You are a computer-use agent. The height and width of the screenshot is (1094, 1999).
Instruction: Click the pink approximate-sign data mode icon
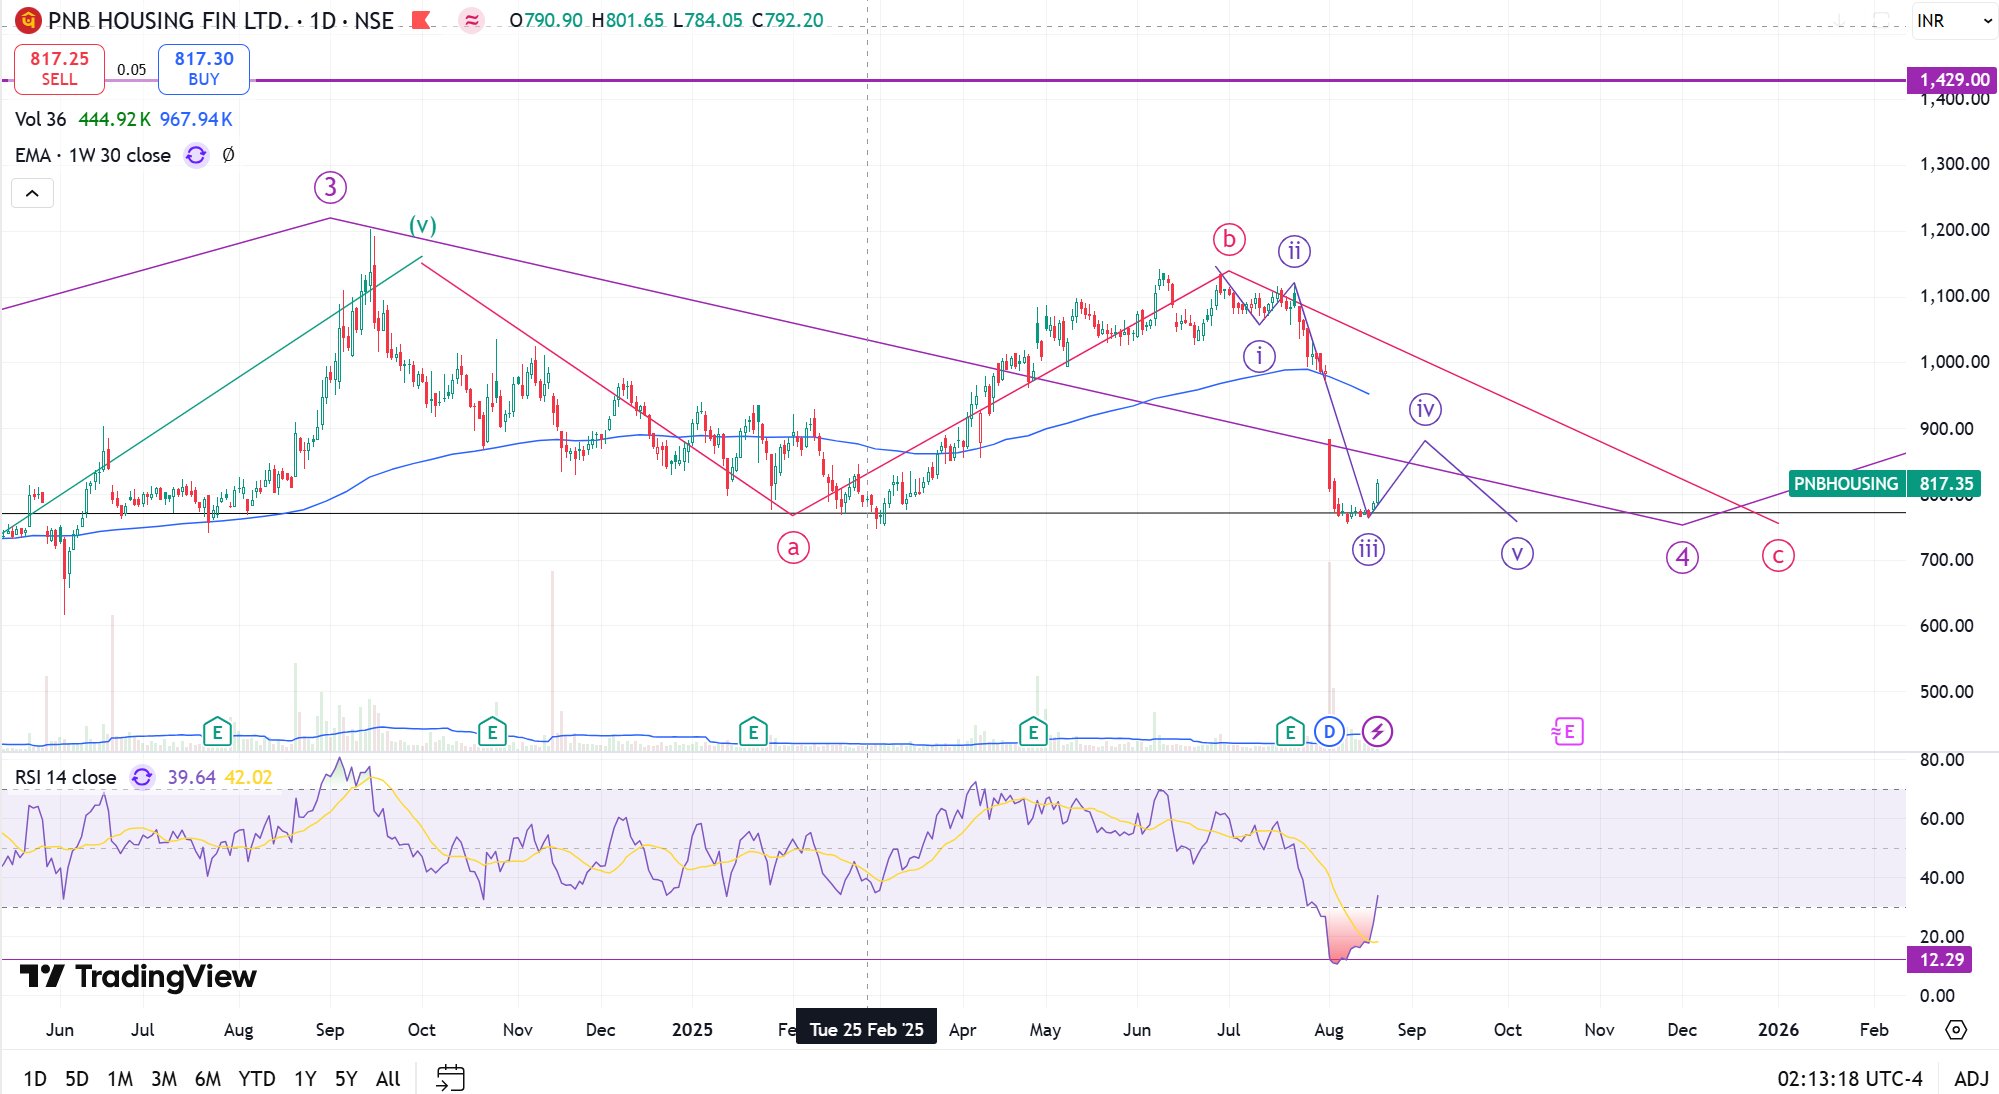click(471, 20)
